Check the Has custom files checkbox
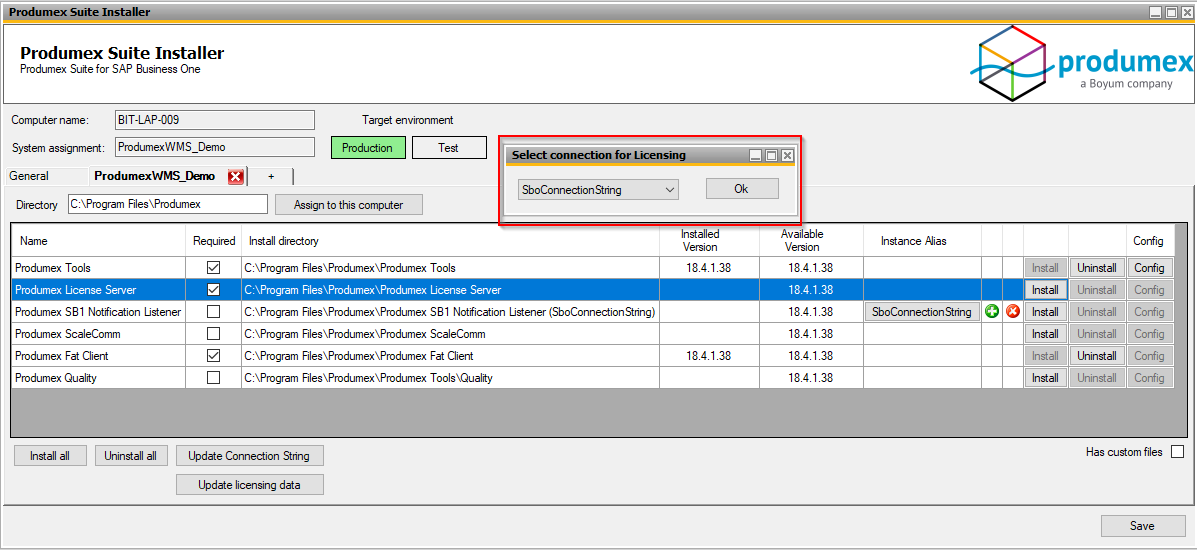 (x=1177, y=451)
